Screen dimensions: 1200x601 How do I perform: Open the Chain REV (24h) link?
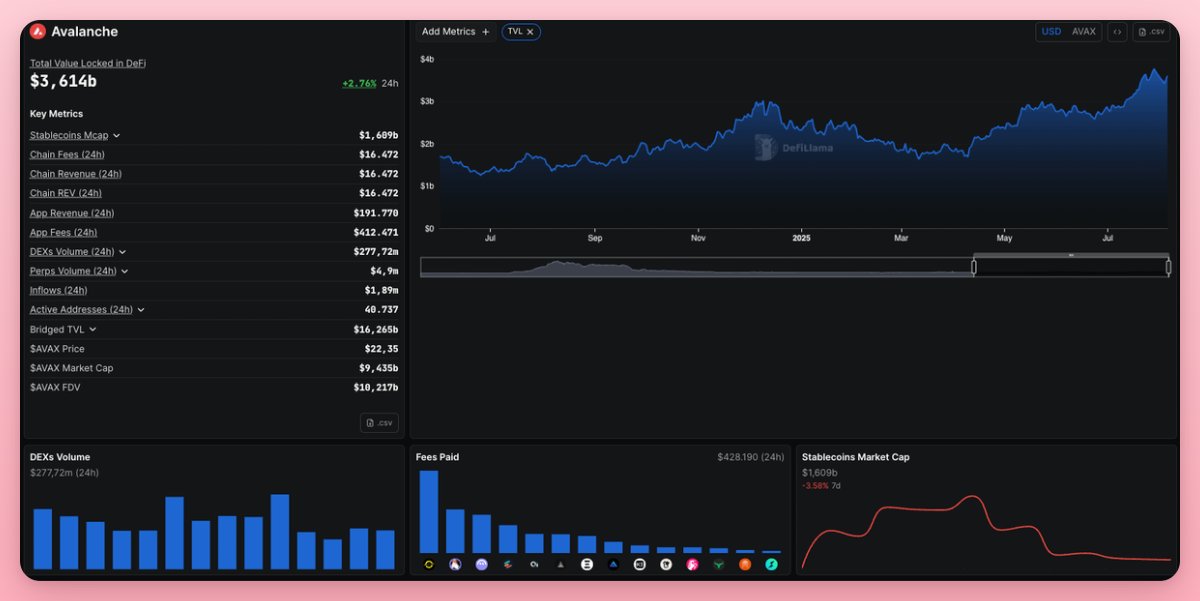coord(66,193)
